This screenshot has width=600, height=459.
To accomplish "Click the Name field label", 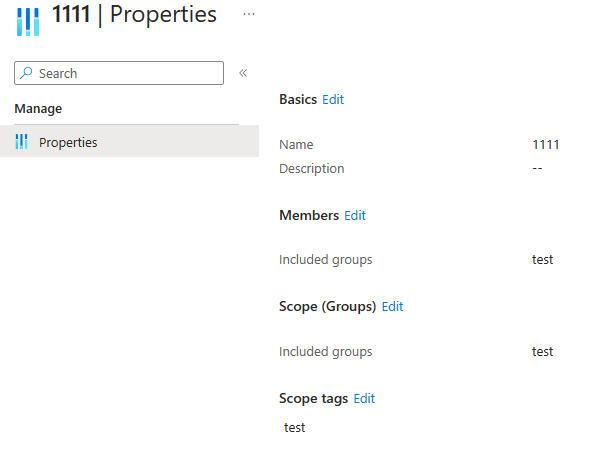I will [296, 145].
